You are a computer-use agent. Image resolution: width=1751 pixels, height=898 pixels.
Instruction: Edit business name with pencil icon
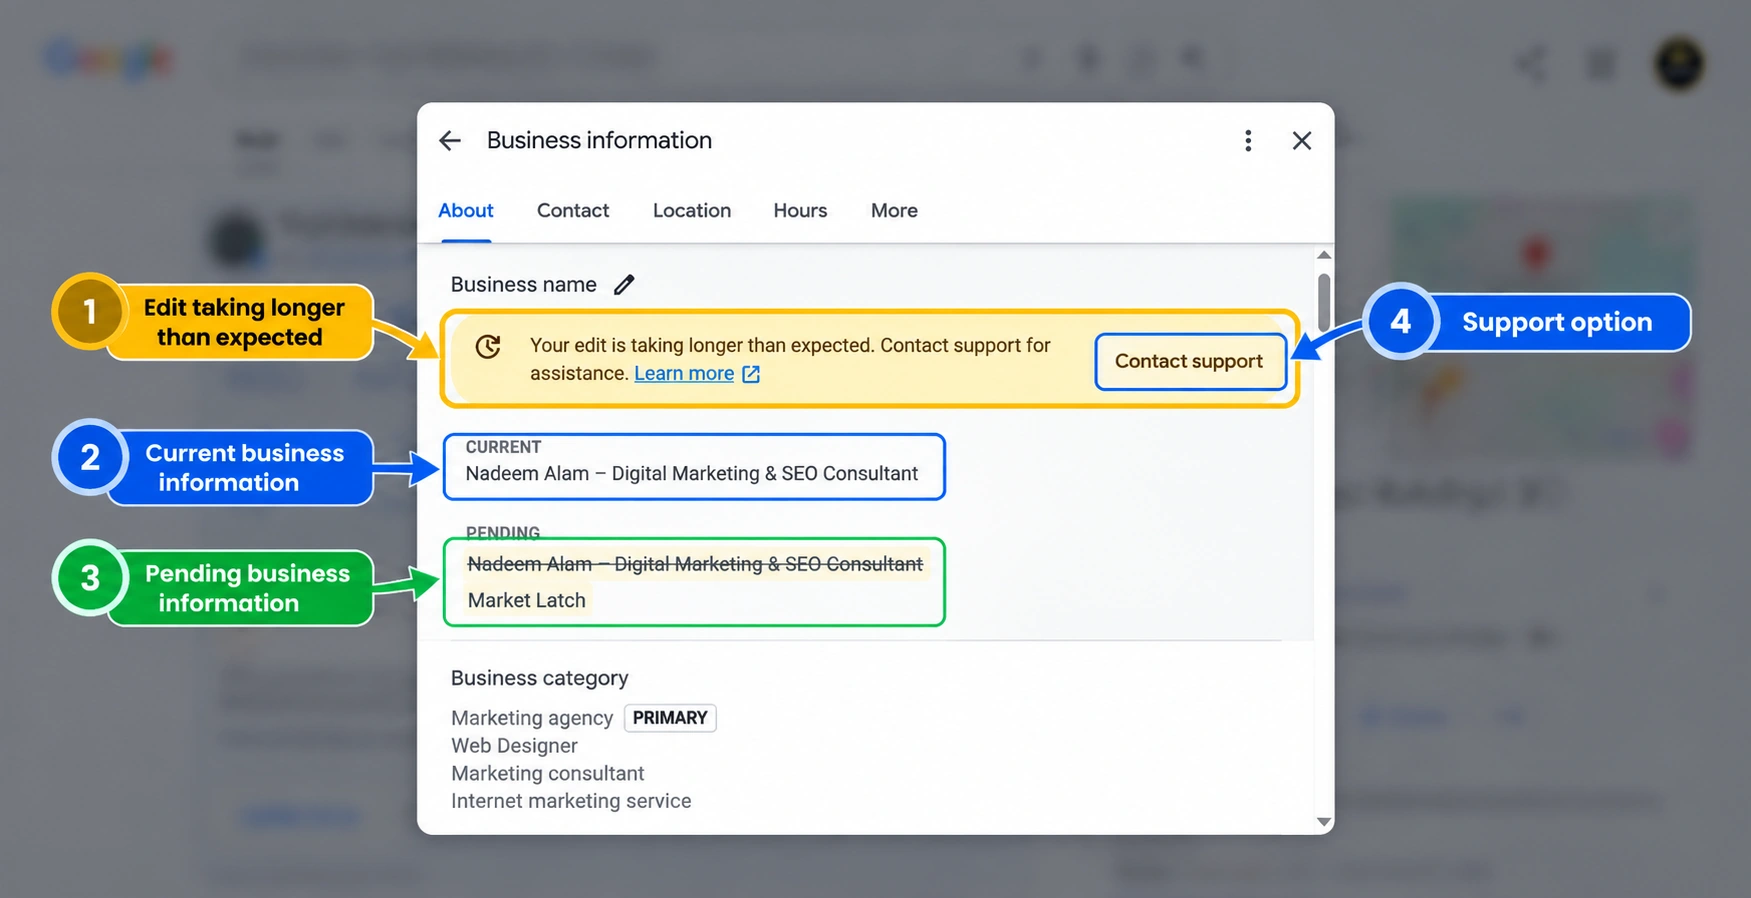coord(624,285)
